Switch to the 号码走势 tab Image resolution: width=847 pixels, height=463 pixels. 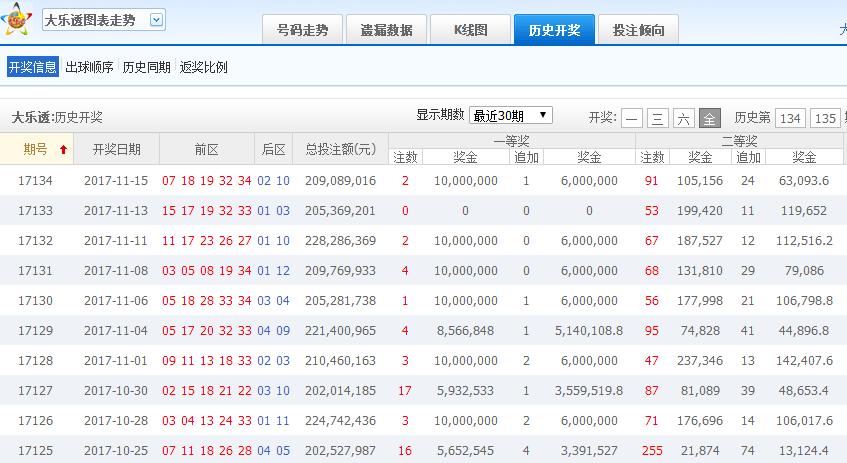302,30
